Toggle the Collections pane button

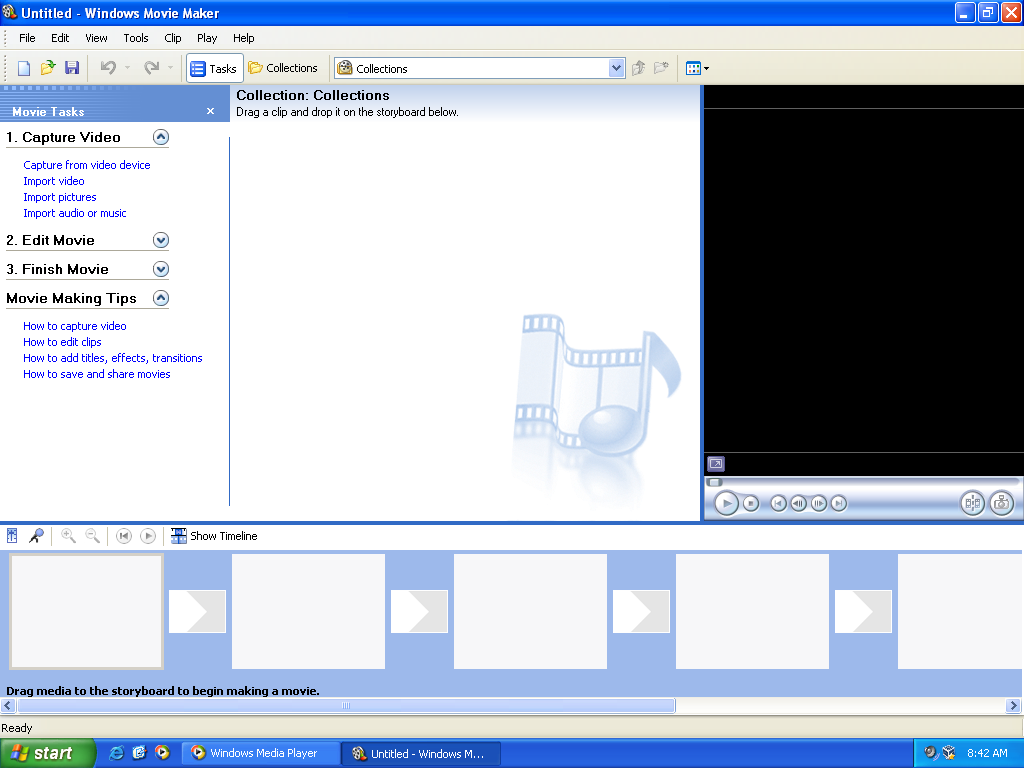click(283, 68)
